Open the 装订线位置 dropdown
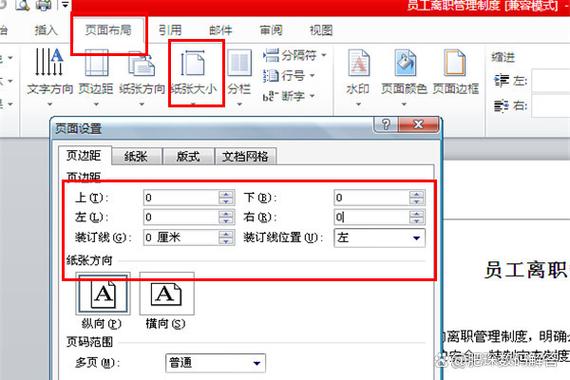 [x=379, y=238]
